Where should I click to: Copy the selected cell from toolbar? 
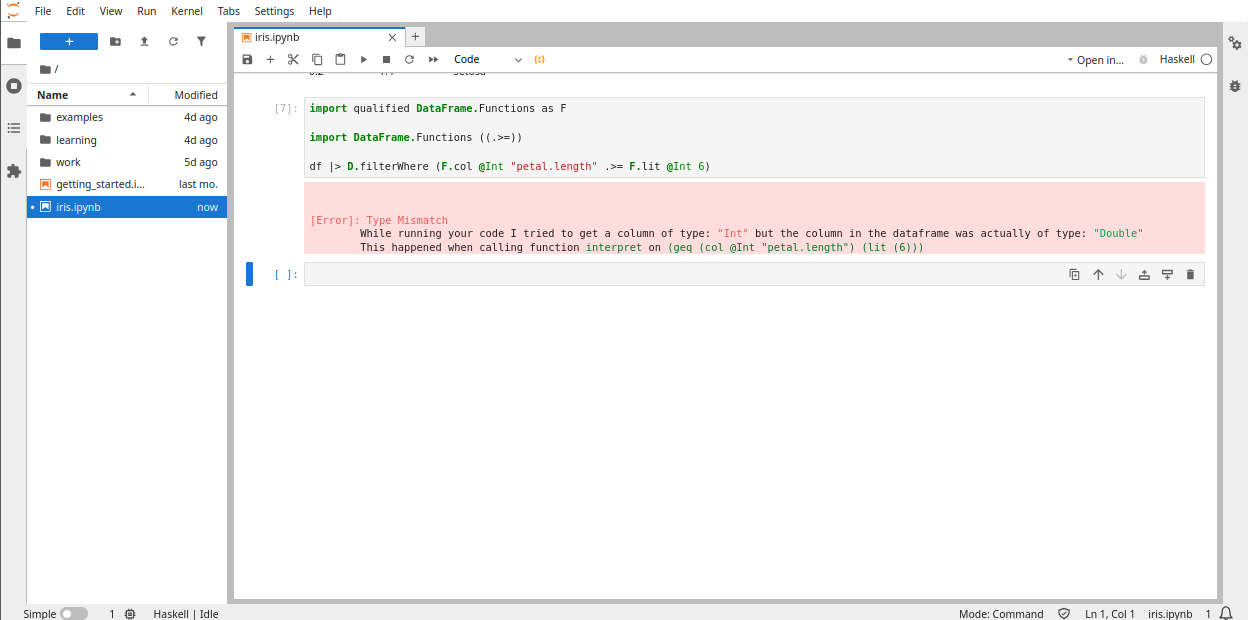point(317,60)
